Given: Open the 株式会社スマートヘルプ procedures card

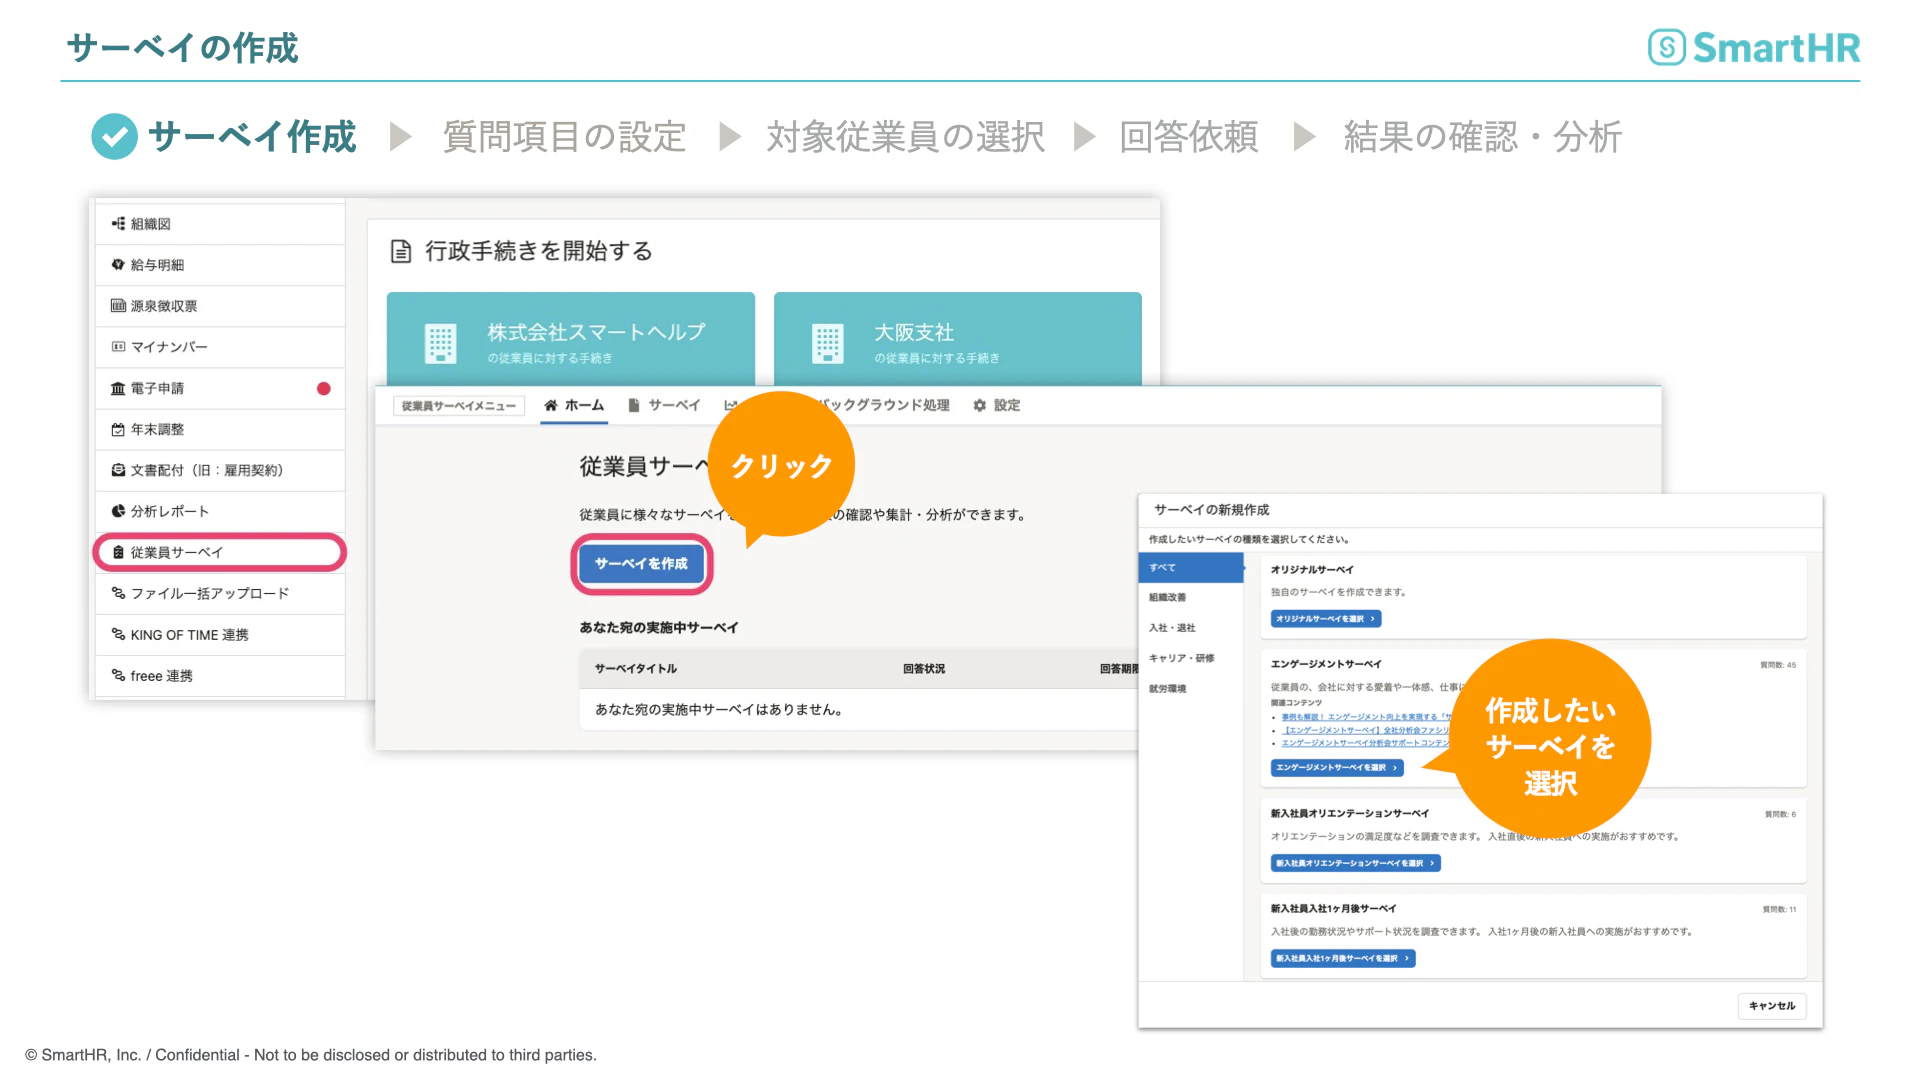Looking at the screenshot, I should click(571, 340).
